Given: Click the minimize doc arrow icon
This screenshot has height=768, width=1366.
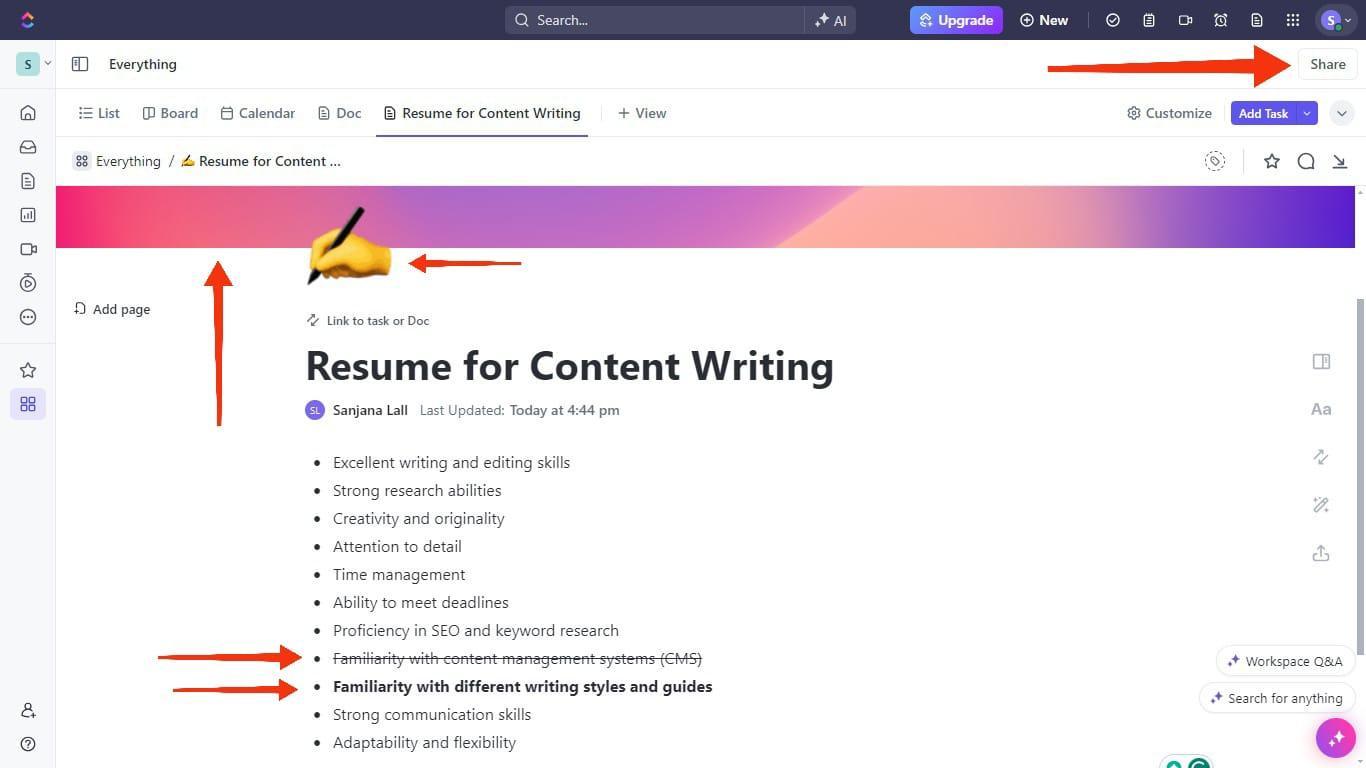Looking at the screenshot, I should pos(1340,161).
